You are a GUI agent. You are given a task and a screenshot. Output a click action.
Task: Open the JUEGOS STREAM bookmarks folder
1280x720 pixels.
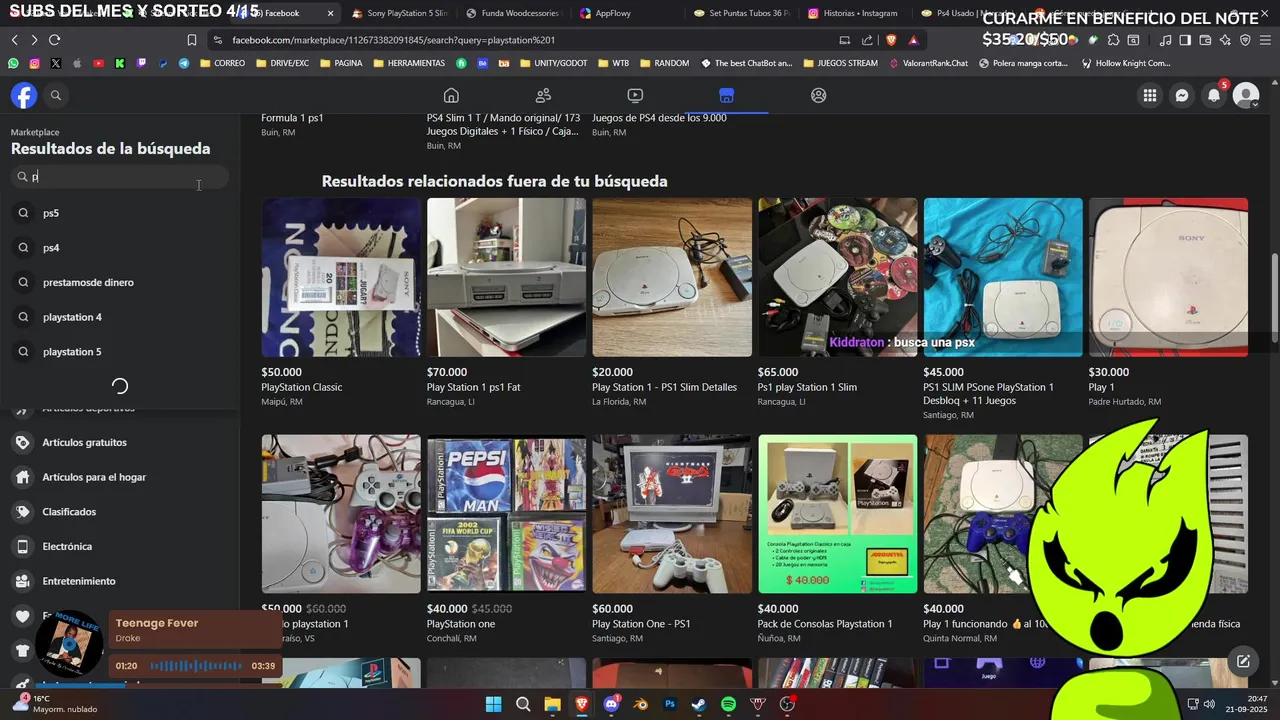[839, 63]
